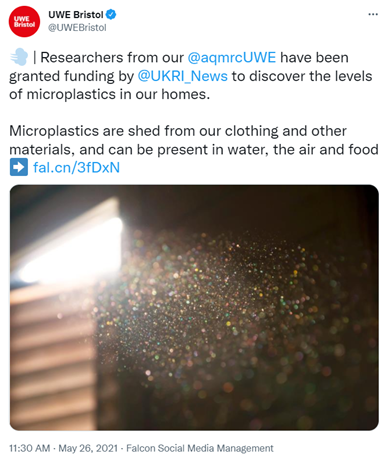Viewport: 388px width, 458px height.
Task: Click the 11:30 AM timestamp
Action: (x=29, y=448)
